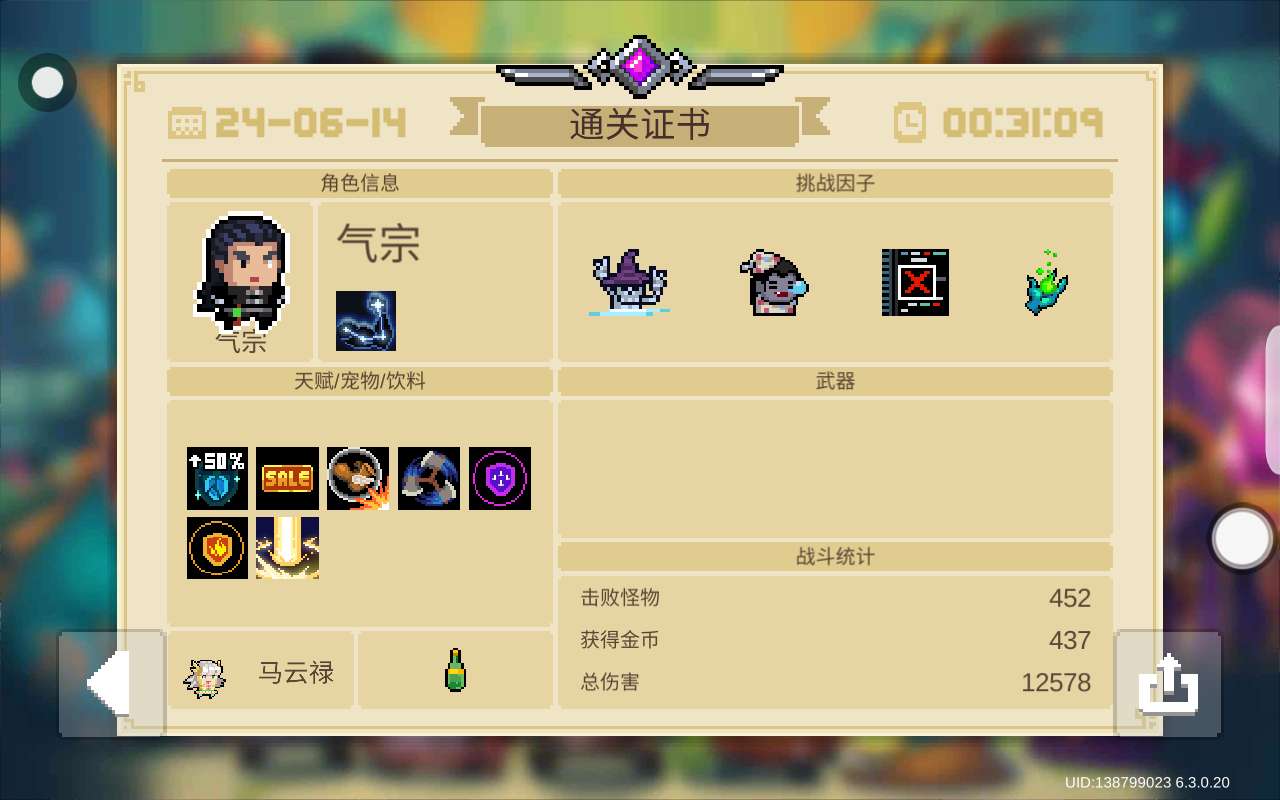Tap the SALE talent icon
1280x800 pixels.
(x=287, y=478)
